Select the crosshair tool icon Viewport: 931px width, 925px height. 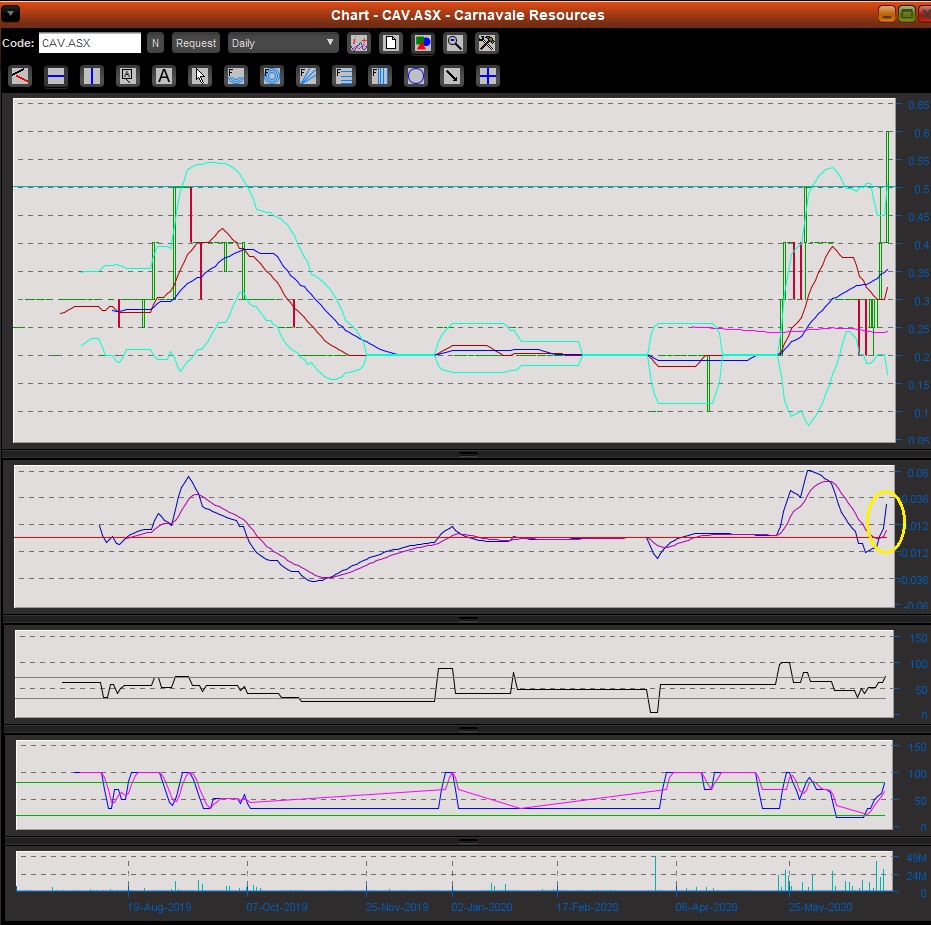coord(488,76)
